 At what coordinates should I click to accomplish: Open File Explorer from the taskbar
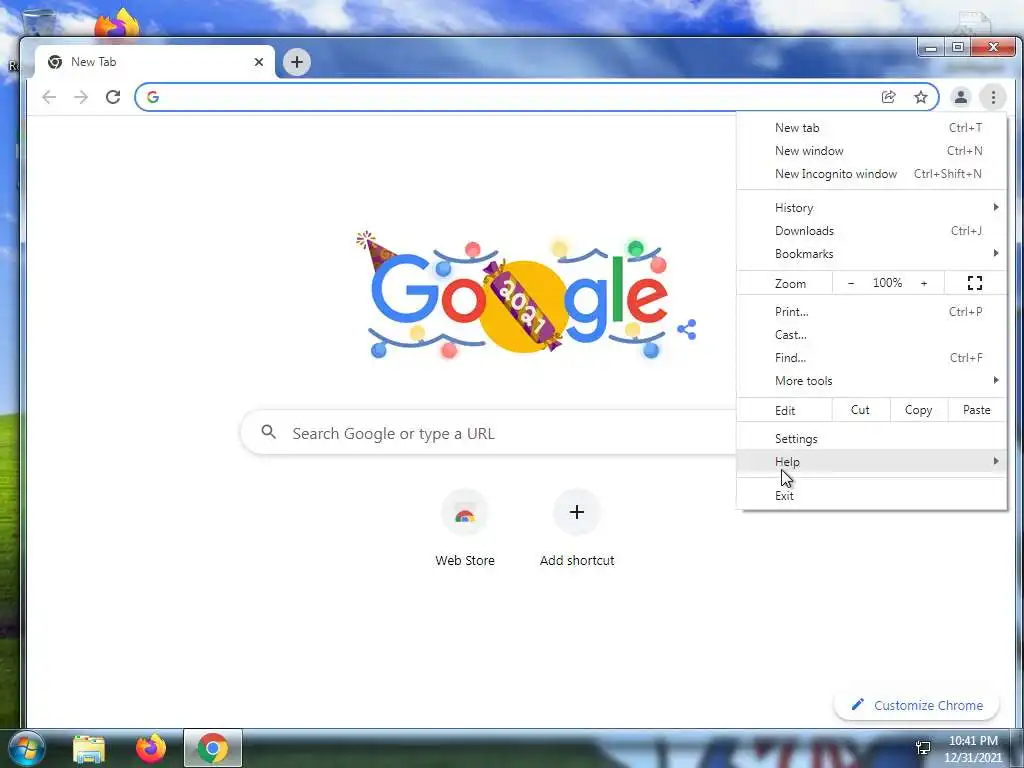(89, 748)
